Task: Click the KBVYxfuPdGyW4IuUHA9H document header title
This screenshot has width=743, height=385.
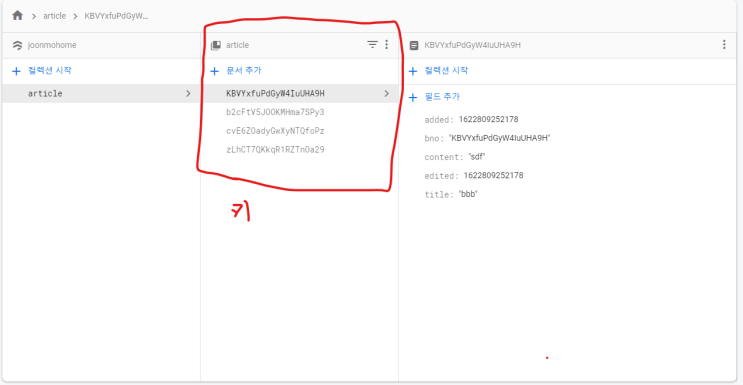Action: pos(472,45)
